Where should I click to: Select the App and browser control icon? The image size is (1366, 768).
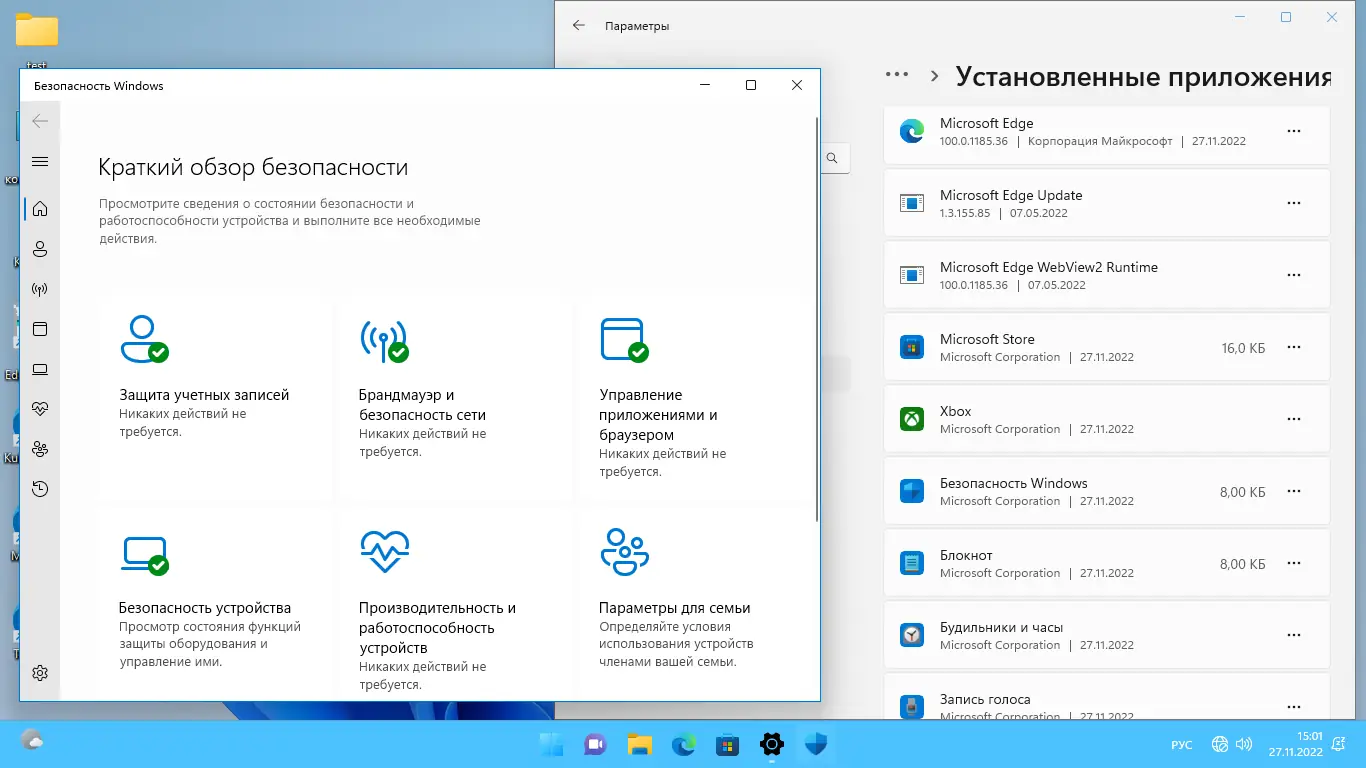[x=39, y=329]
